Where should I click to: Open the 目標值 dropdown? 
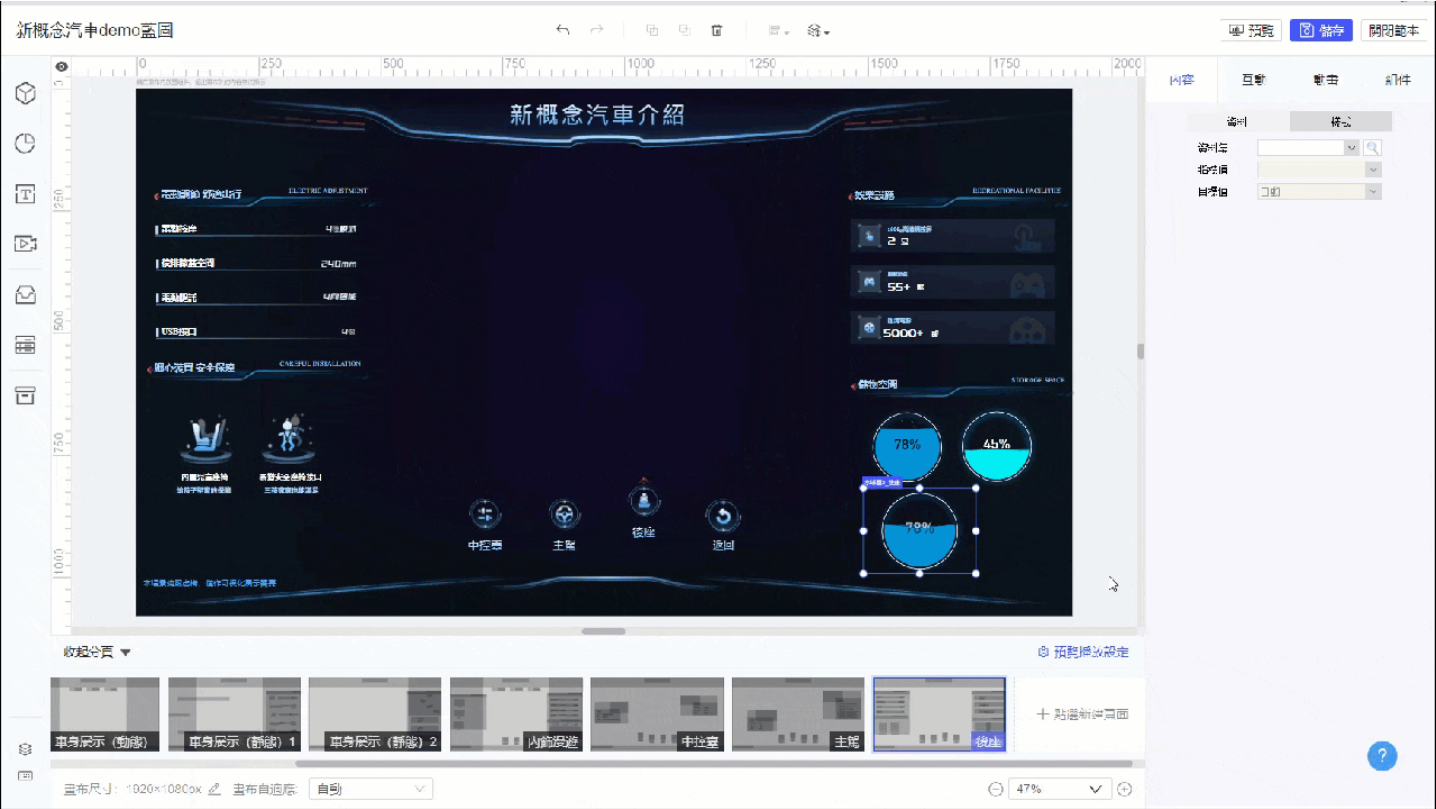click(1319, 192)
